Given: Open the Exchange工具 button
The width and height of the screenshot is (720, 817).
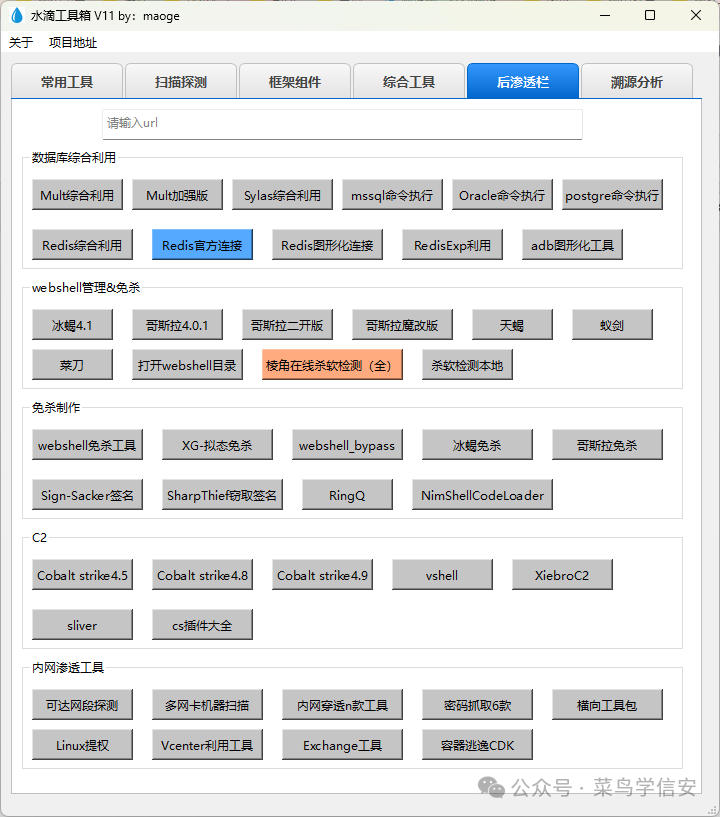Looking at the screenshot, I should 342,745.
